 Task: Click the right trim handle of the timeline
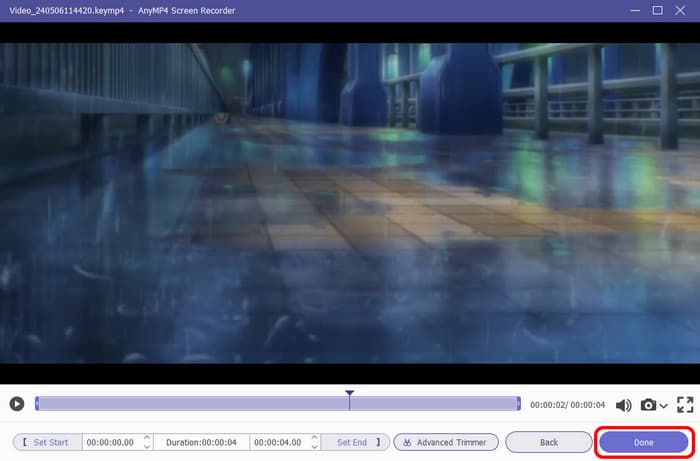tap(518, 404)
